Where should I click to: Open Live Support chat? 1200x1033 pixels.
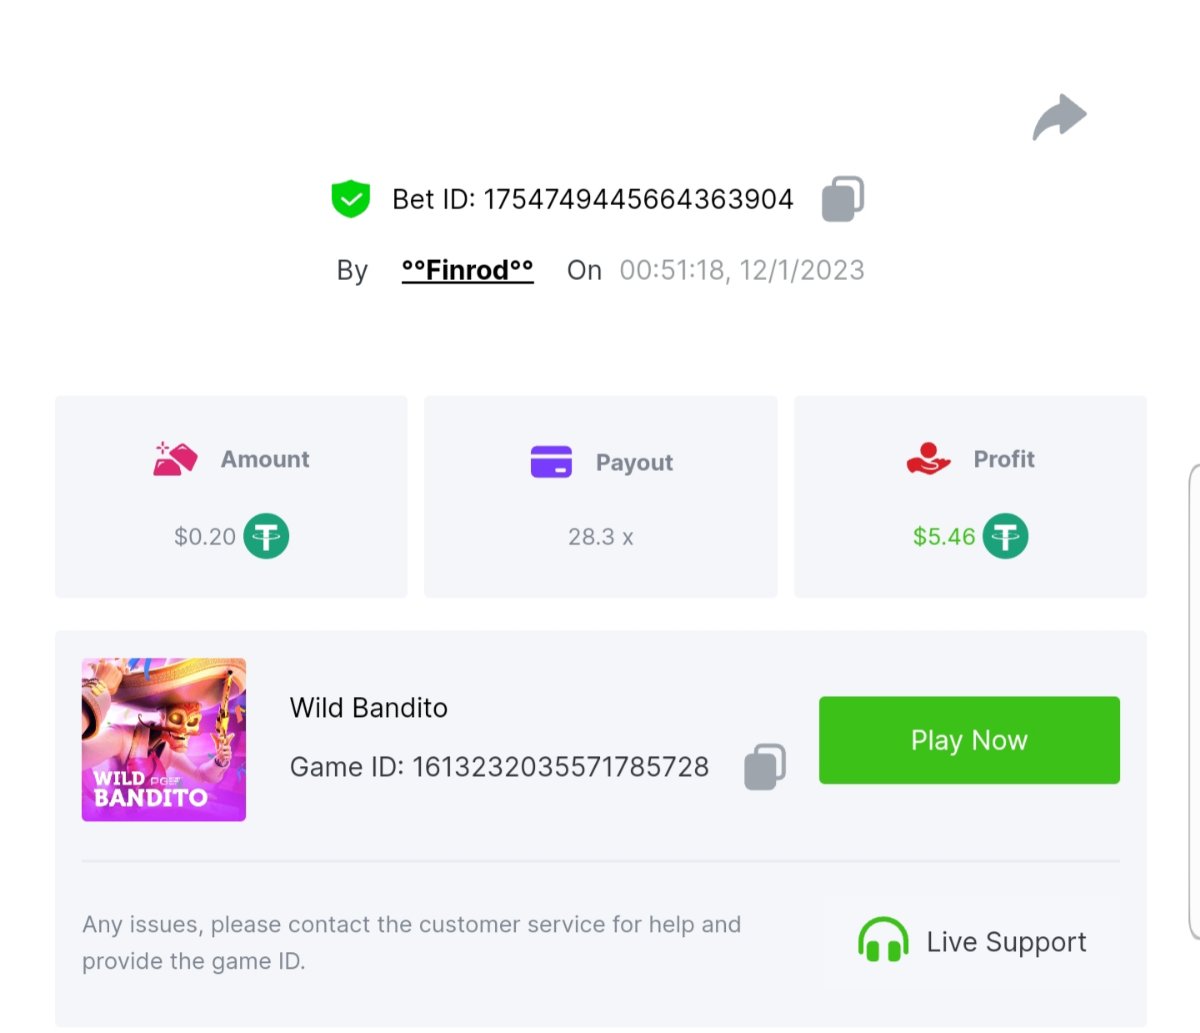pyautogui.click(x=1005, y=942)
